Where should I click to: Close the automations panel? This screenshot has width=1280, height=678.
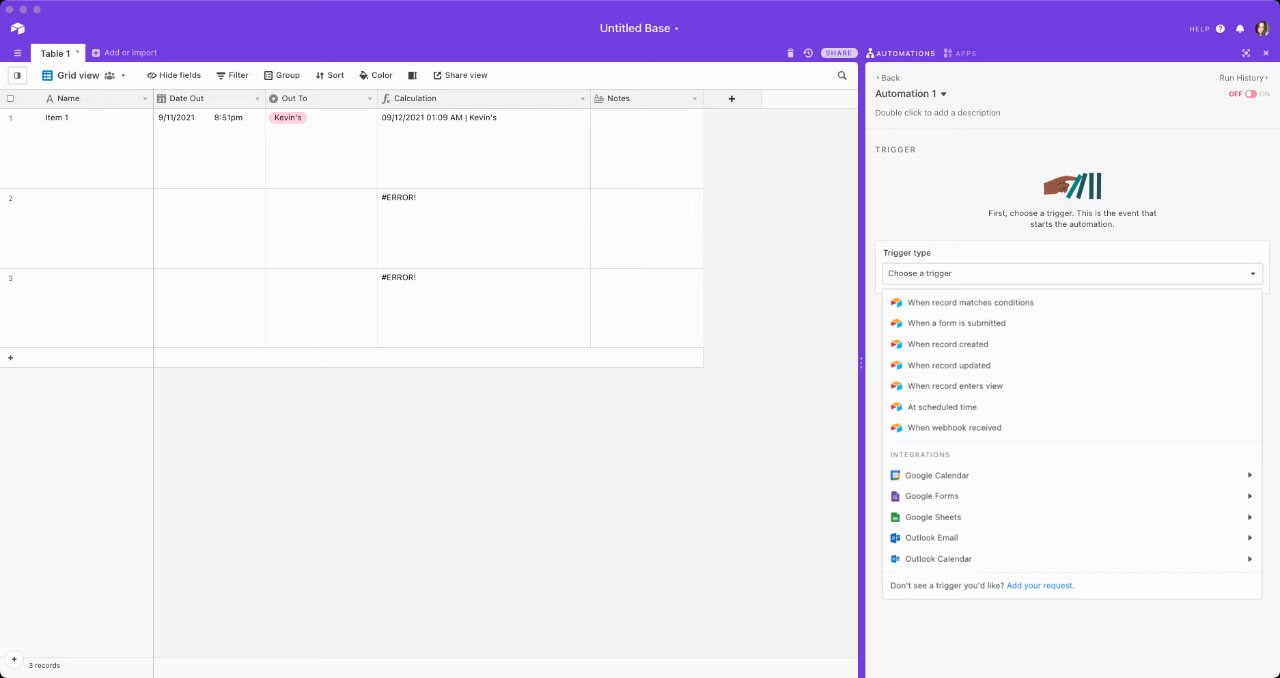pyautogui.click(x=1264, y=53)
